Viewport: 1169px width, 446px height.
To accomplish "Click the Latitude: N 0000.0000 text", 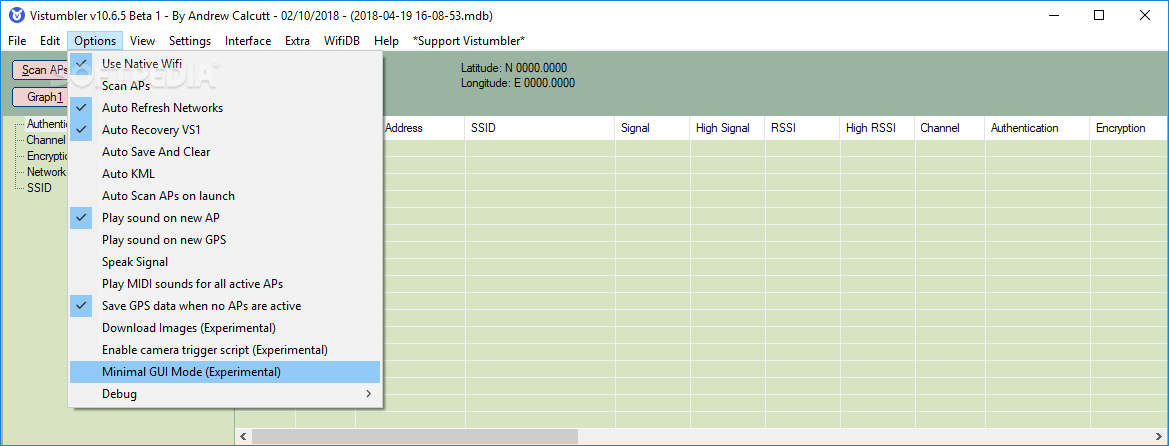I will point(513,68).
